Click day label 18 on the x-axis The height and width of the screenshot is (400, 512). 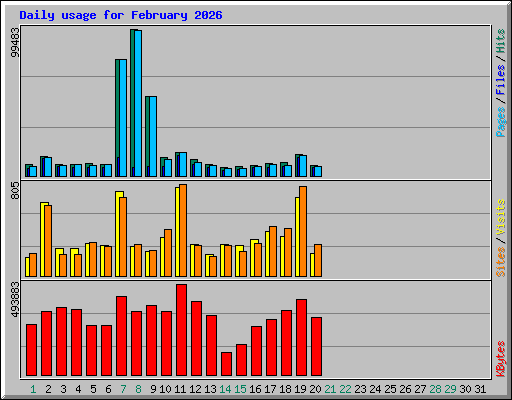(285, 389)
